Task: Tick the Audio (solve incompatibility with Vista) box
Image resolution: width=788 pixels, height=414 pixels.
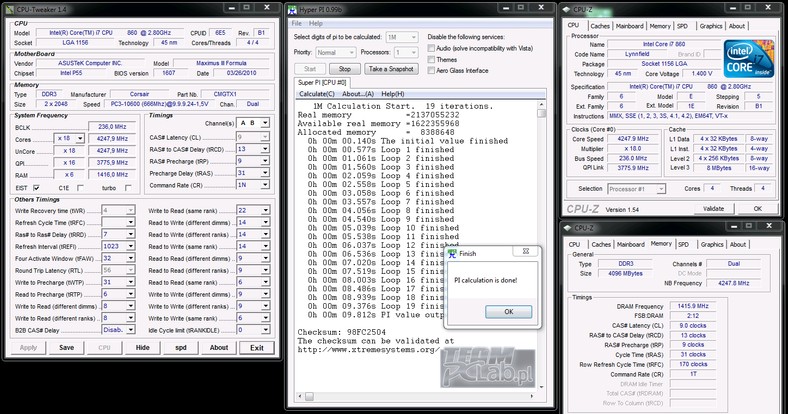Action: (431, 48)
